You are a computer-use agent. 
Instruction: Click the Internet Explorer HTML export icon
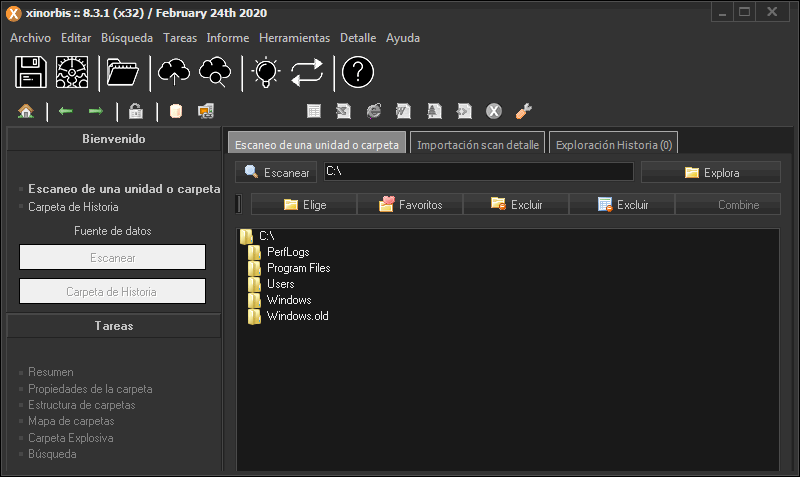(373, 111)
